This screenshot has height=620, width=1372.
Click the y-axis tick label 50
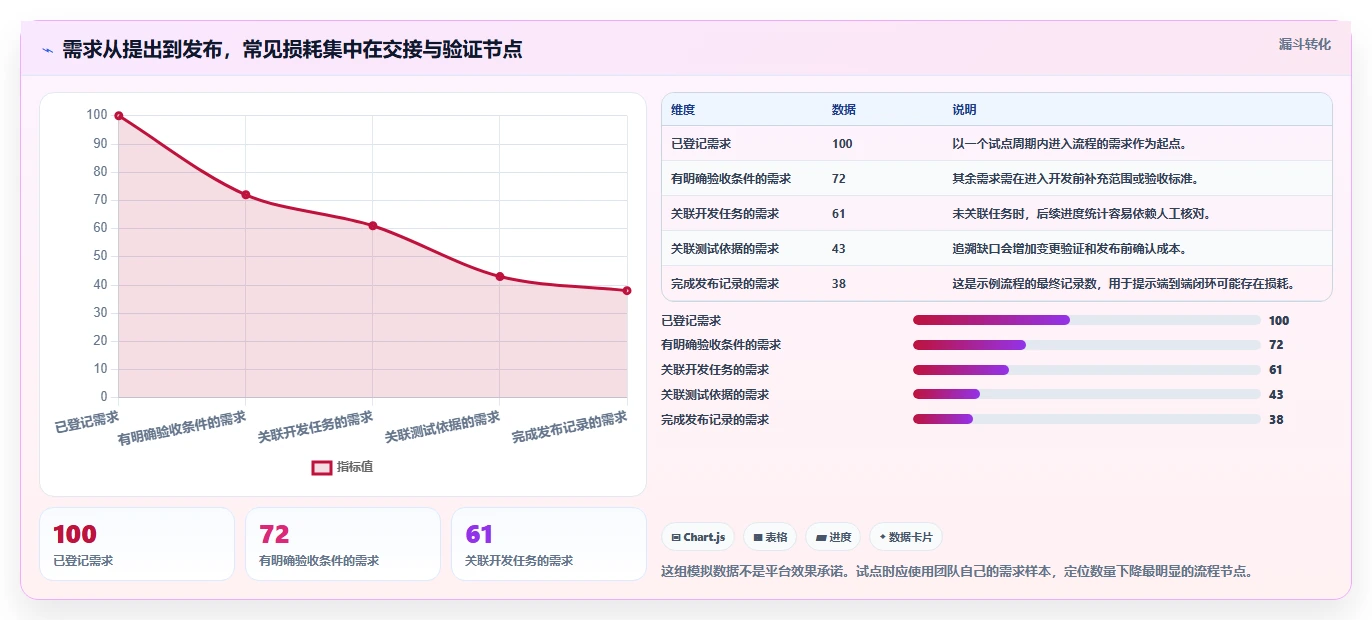98,256
